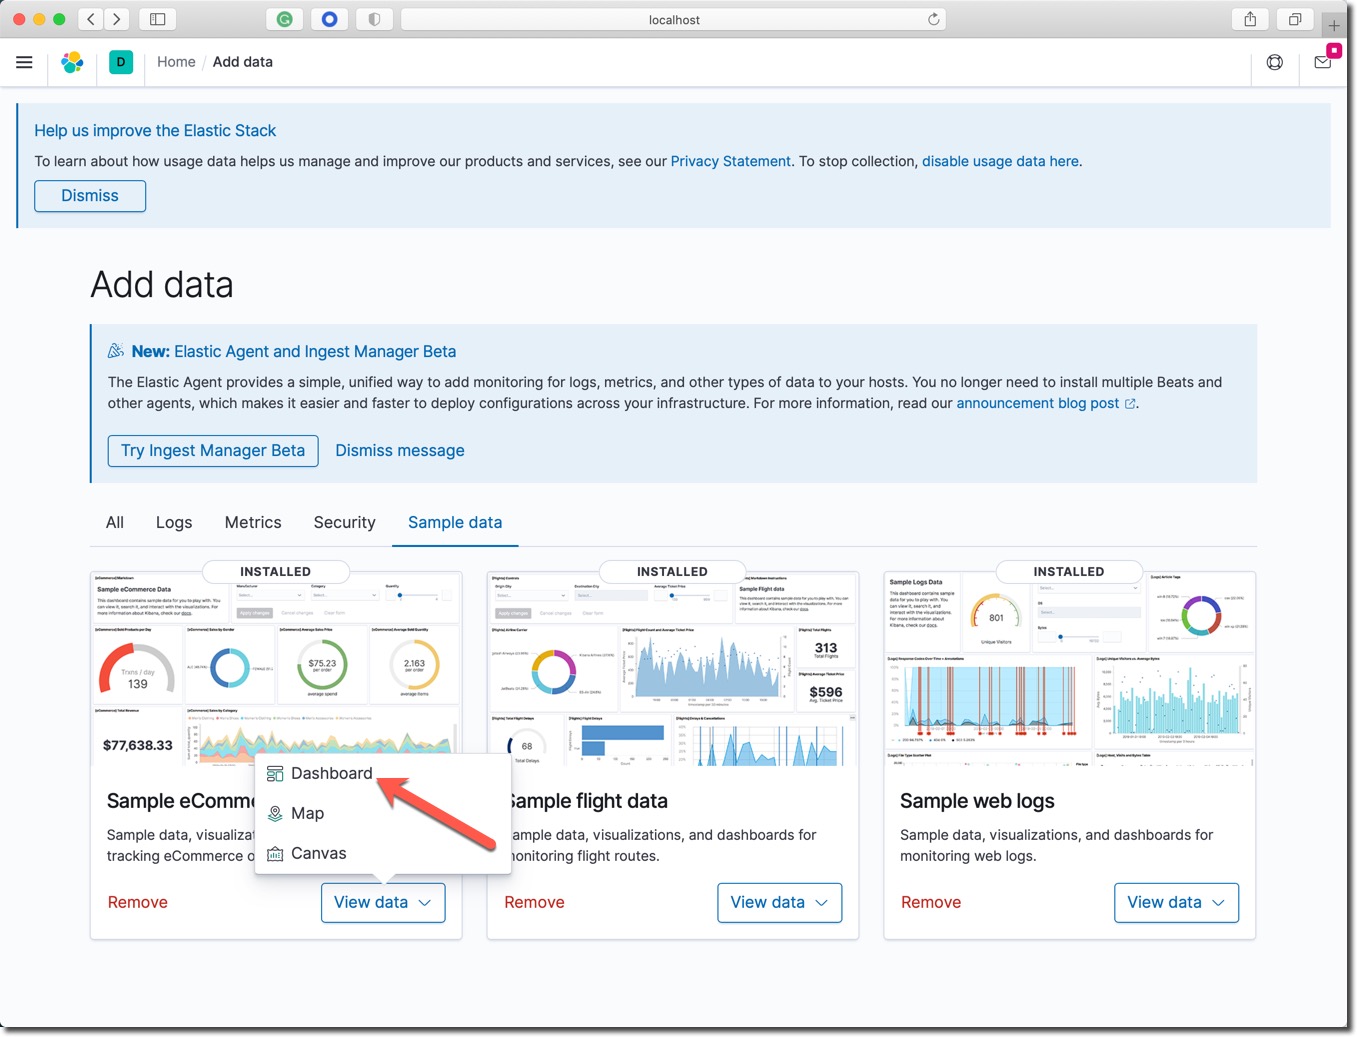The image size is (1357, 1037).
Task: Select the Sample data tab
Action: (x=455, y=522)
